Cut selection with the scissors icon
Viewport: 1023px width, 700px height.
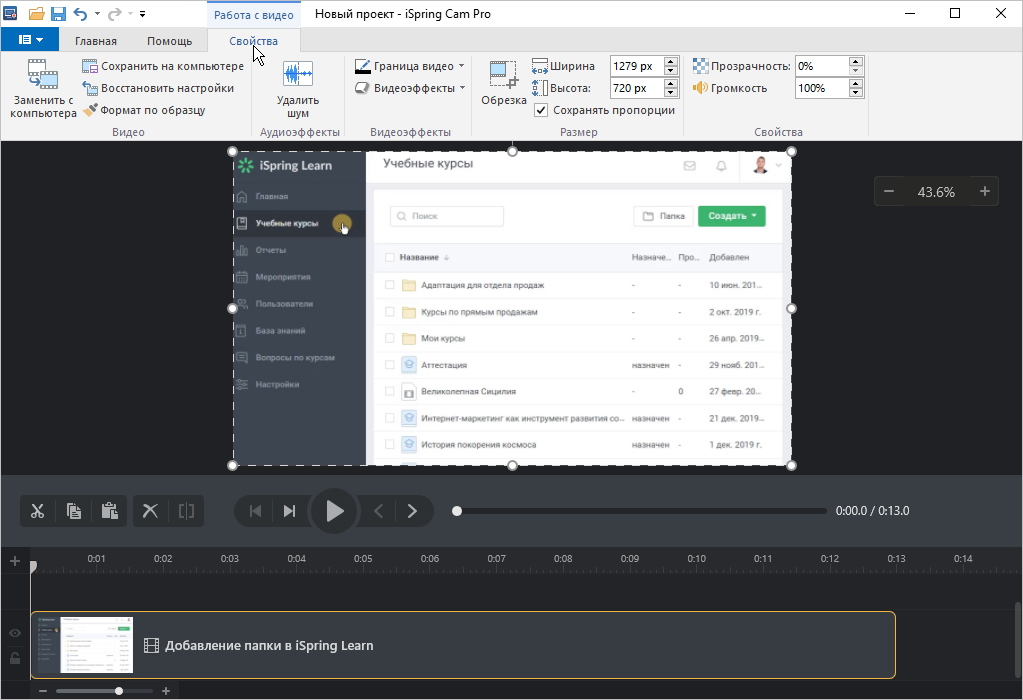tap(37, 511)
